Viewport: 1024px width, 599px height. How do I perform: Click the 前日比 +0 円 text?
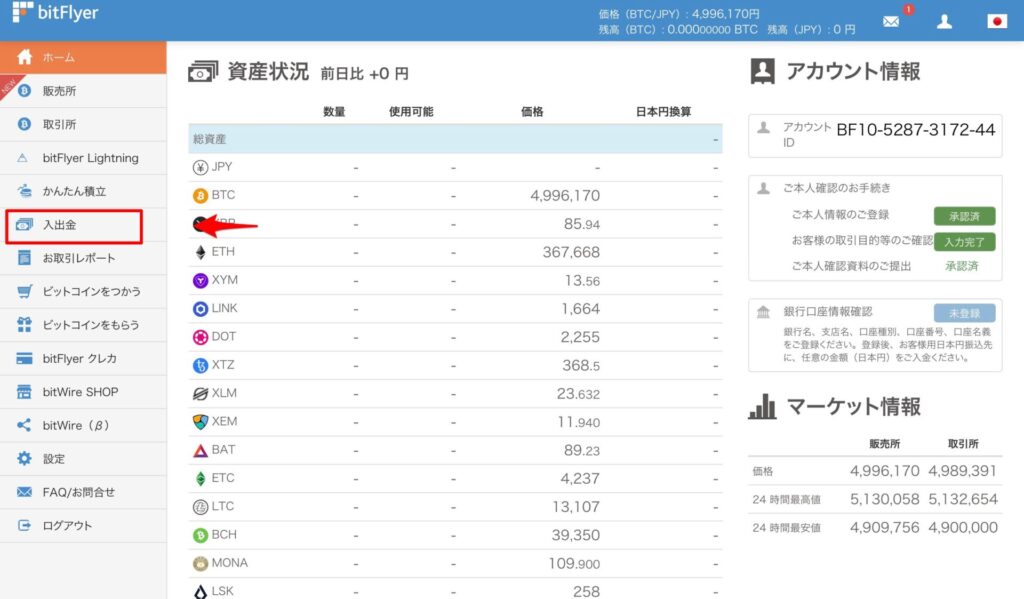(364, 74)
